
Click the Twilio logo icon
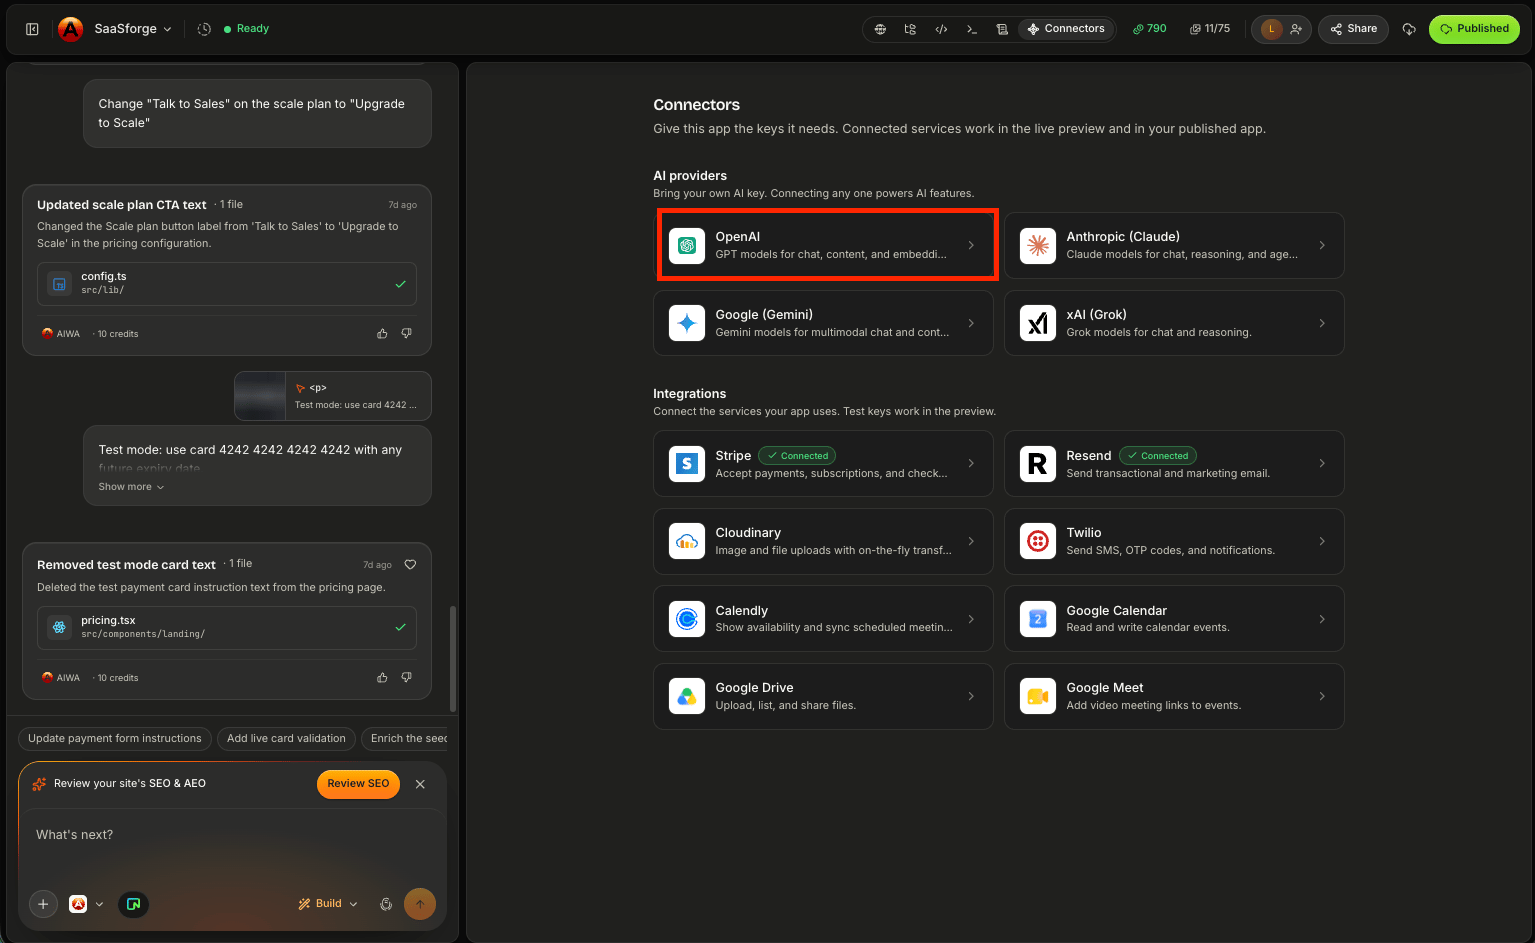(1038, 541)
